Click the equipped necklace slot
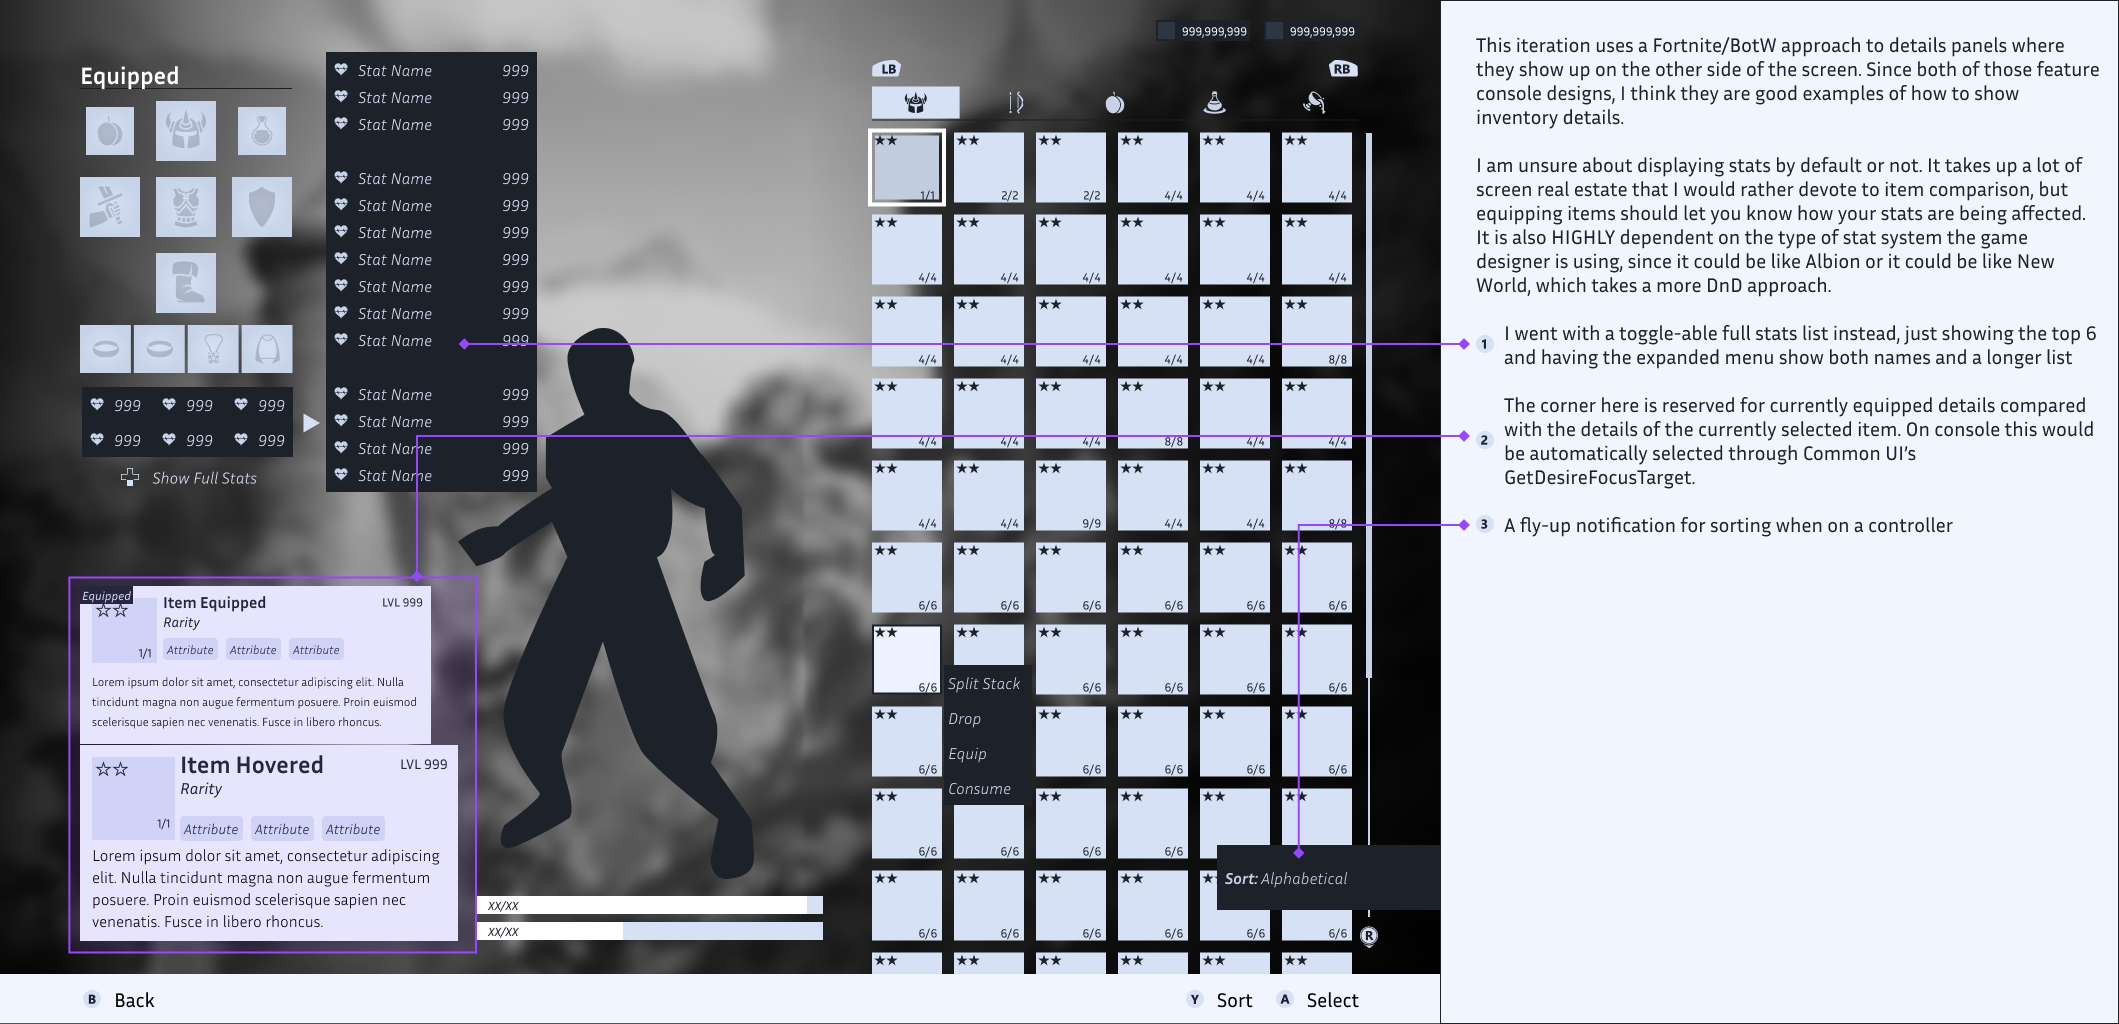 213,349
